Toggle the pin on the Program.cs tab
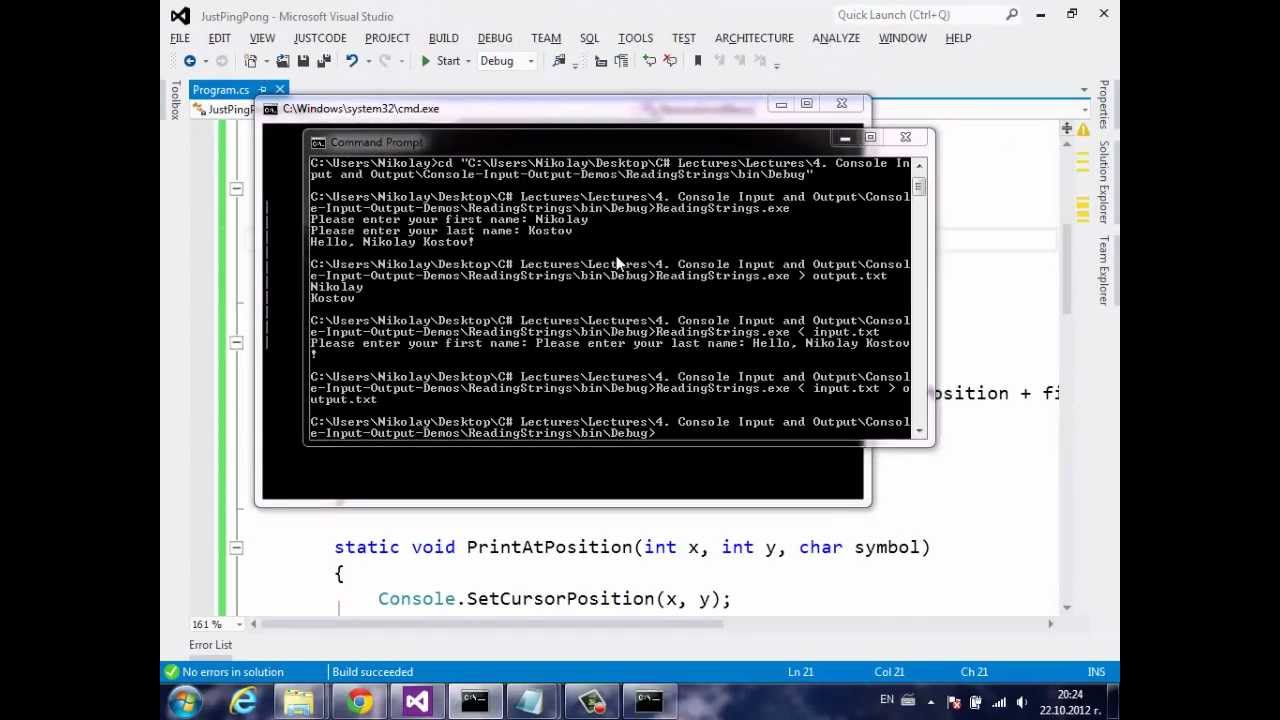Viewport: 1280px width, 720px height. pyautogui.click(x=263, y=90)
